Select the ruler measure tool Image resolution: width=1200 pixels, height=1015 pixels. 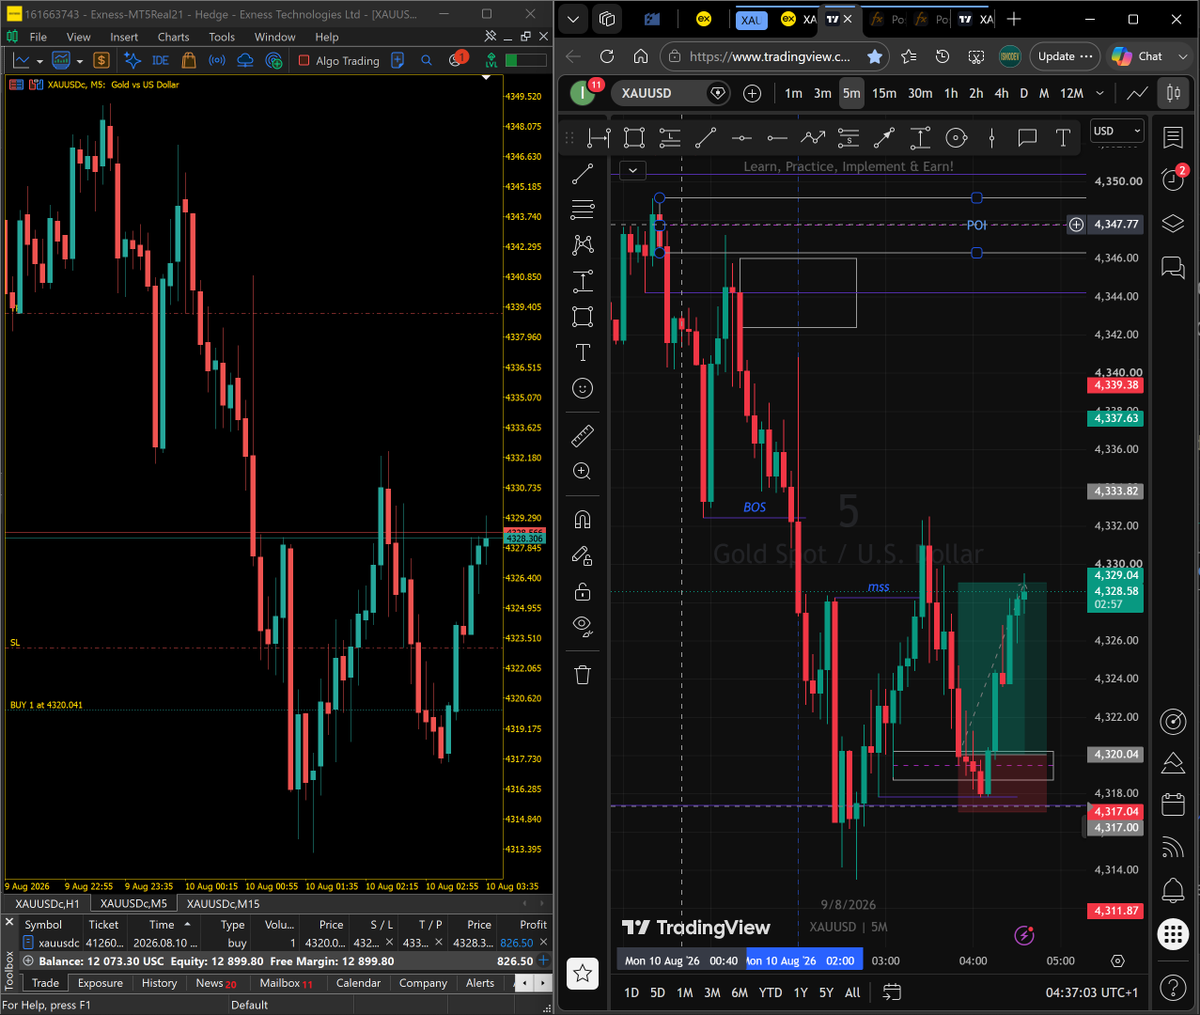583,435
